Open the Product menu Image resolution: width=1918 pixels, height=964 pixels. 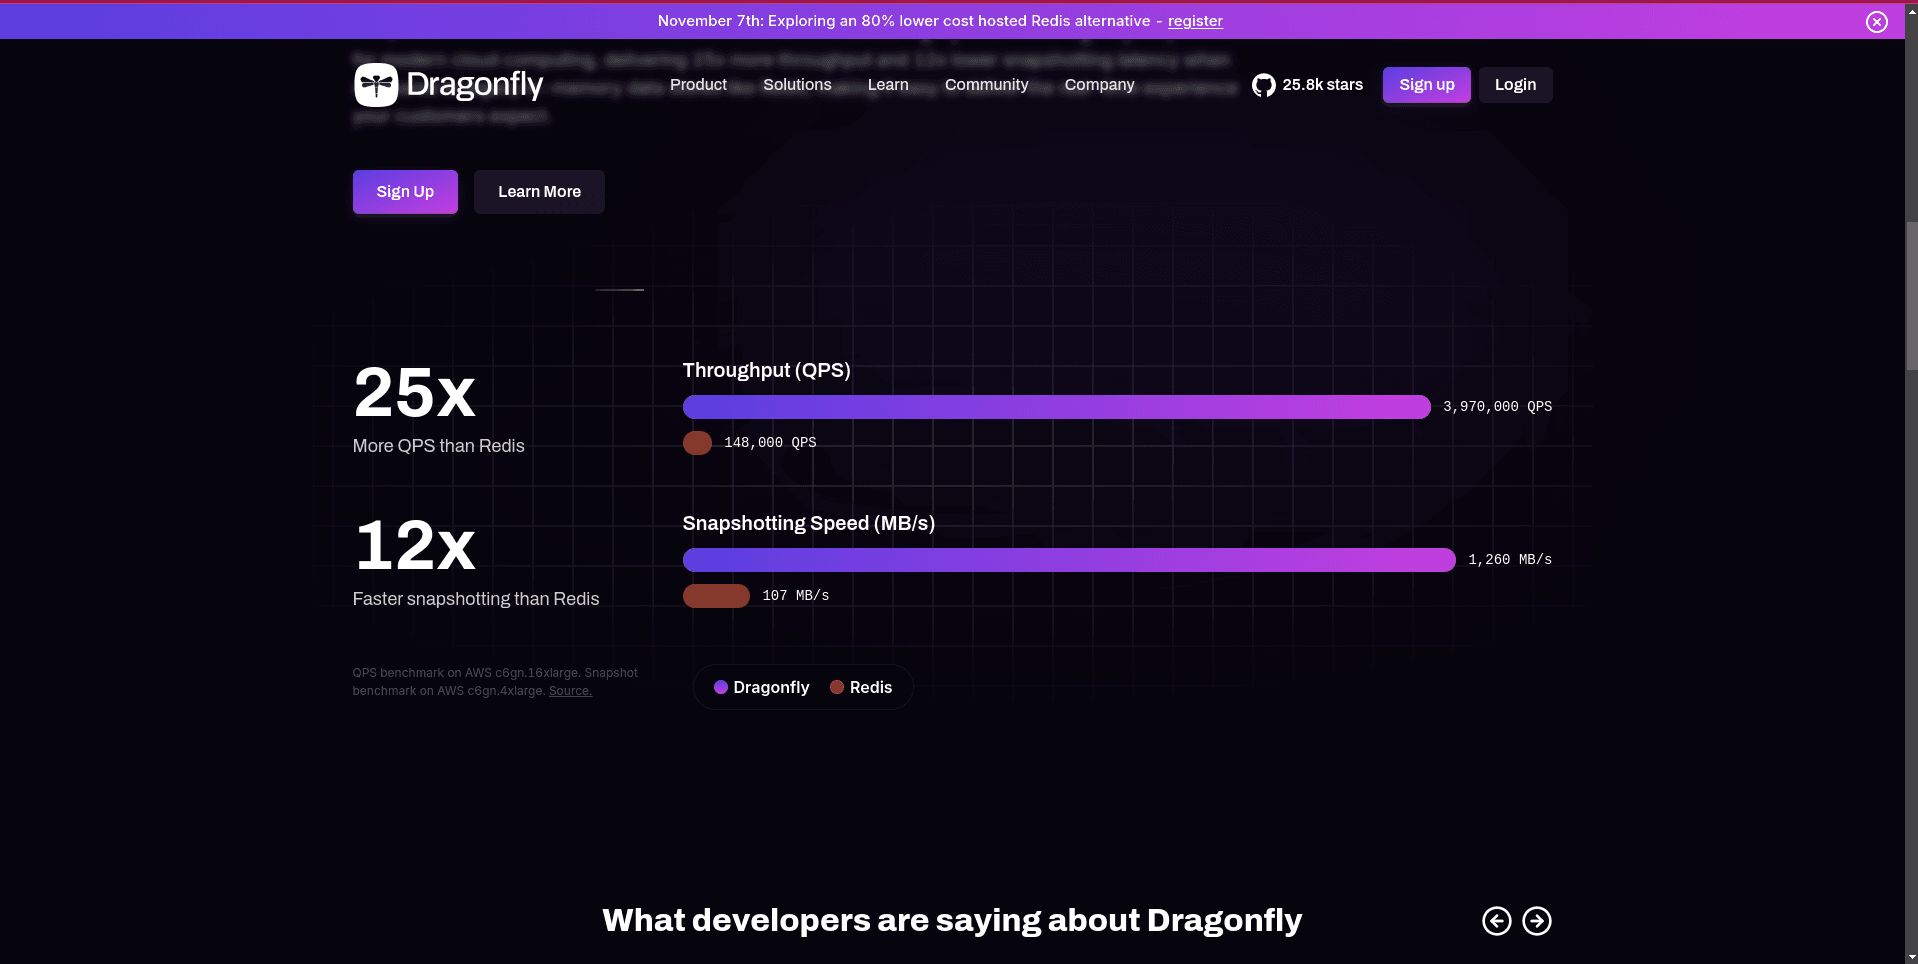click(698, 85)
